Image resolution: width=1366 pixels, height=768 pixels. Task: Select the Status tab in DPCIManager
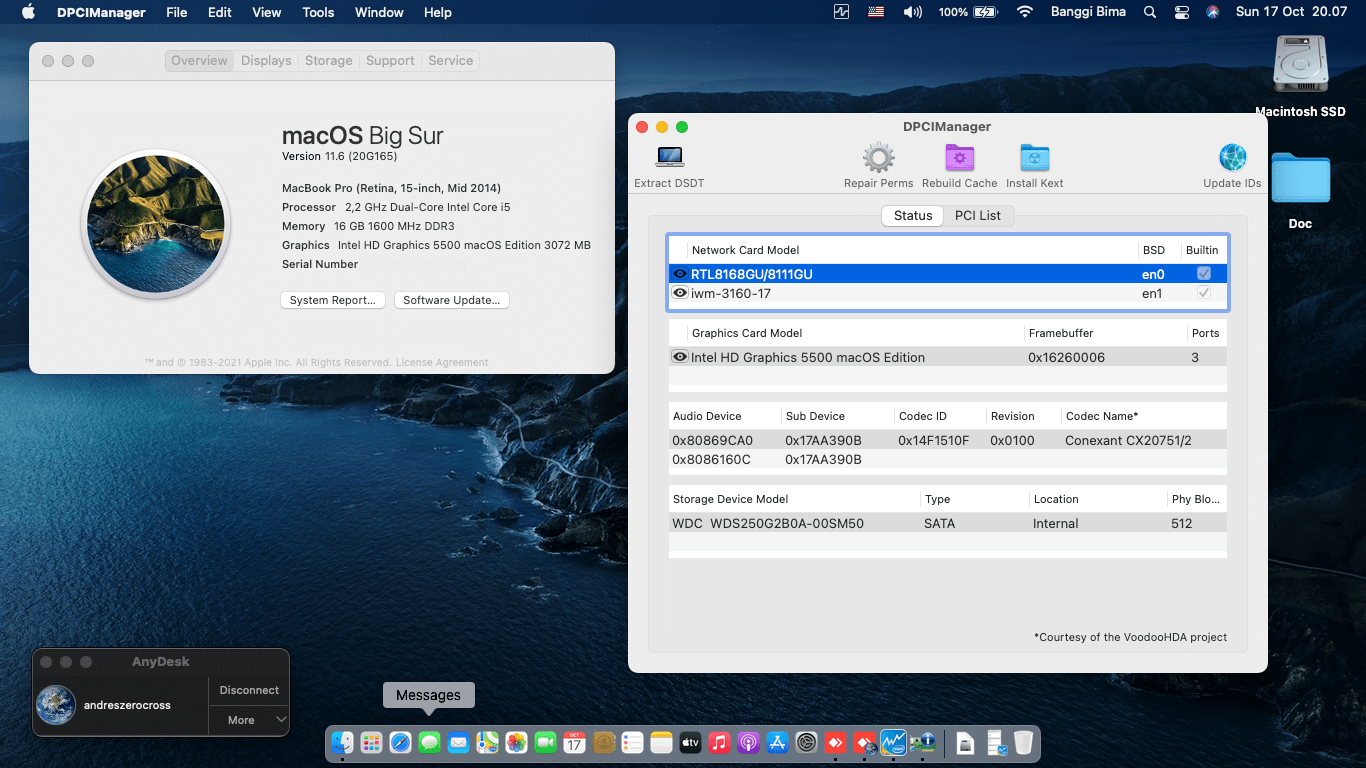click(x=913, y=215)
